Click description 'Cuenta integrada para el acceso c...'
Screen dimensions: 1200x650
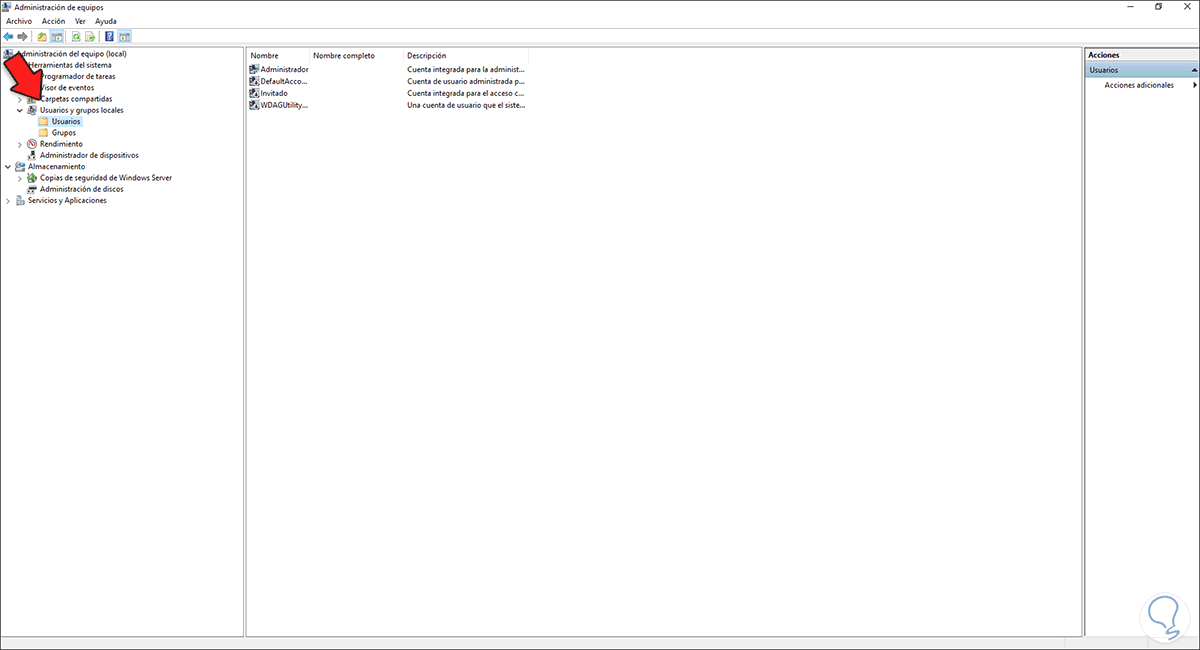(x=466, y=93)
